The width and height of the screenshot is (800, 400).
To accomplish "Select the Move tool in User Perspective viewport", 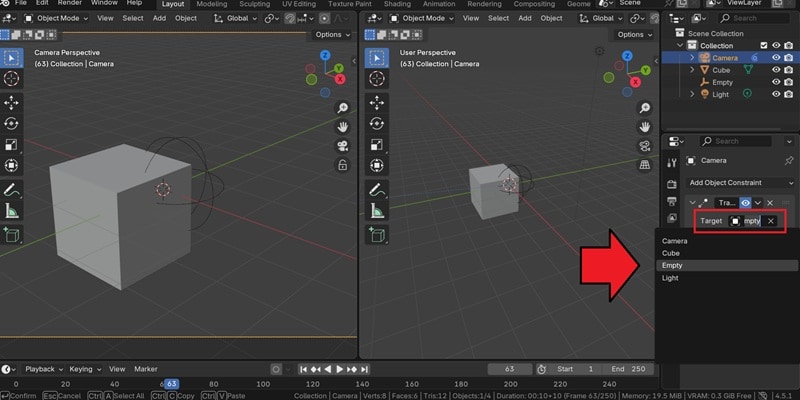I will pyautogui.click(x=377, y=103).
